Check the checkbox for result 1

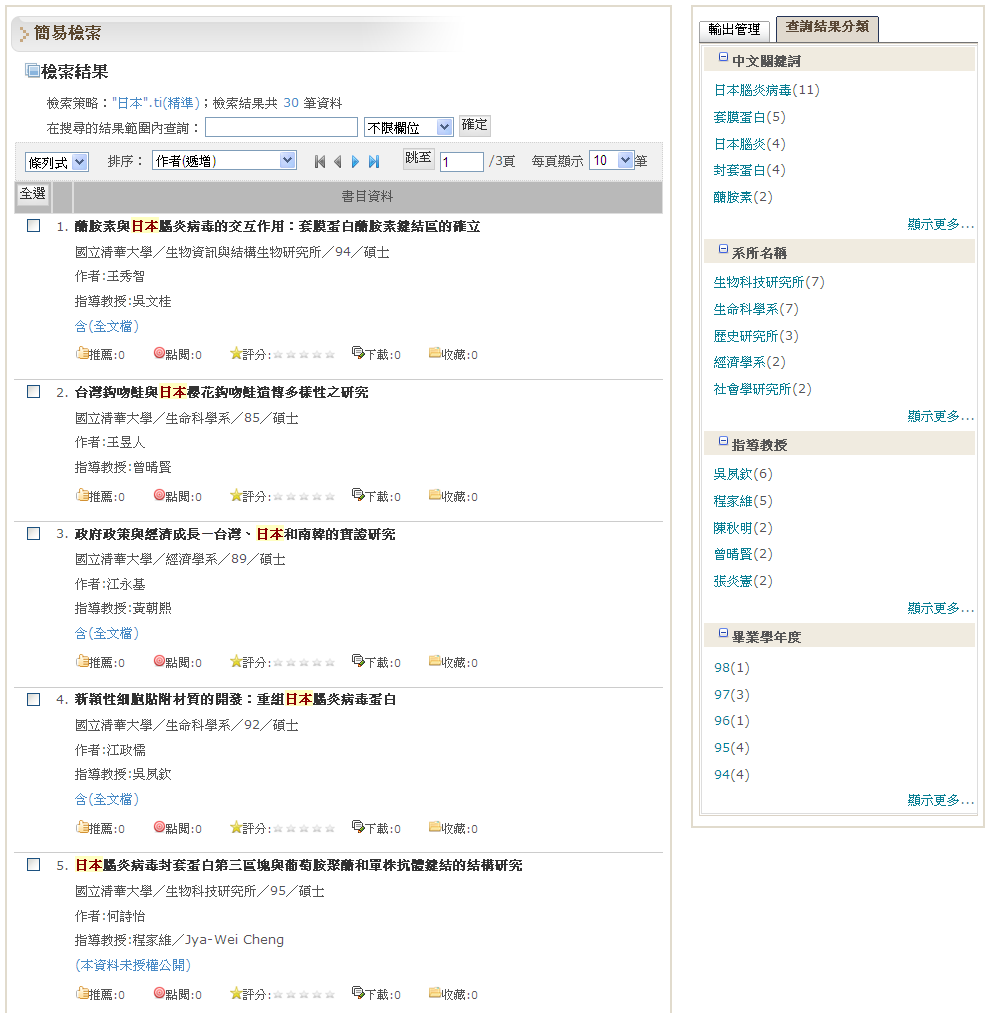coord(34,226)
